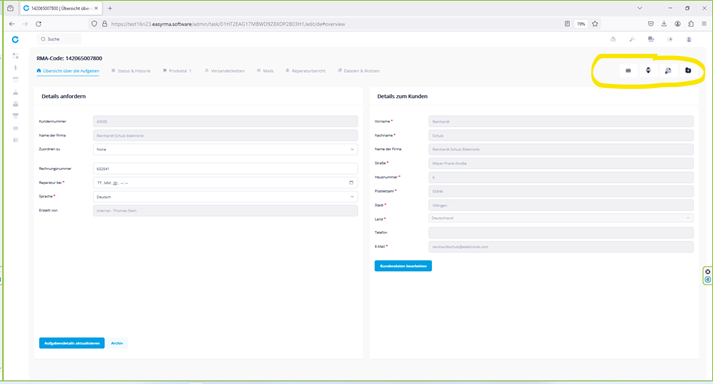
Task: Click the wrench icon in top header
Action: point(632,39)
